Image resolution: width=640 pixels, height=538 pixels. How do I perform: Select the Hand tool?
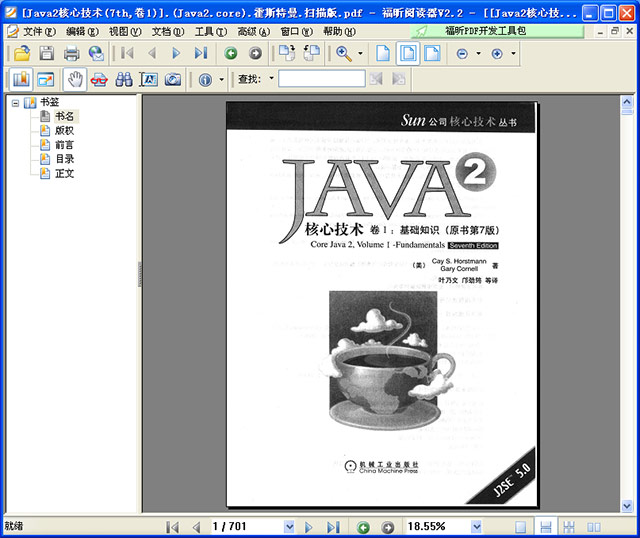(75, 79)
